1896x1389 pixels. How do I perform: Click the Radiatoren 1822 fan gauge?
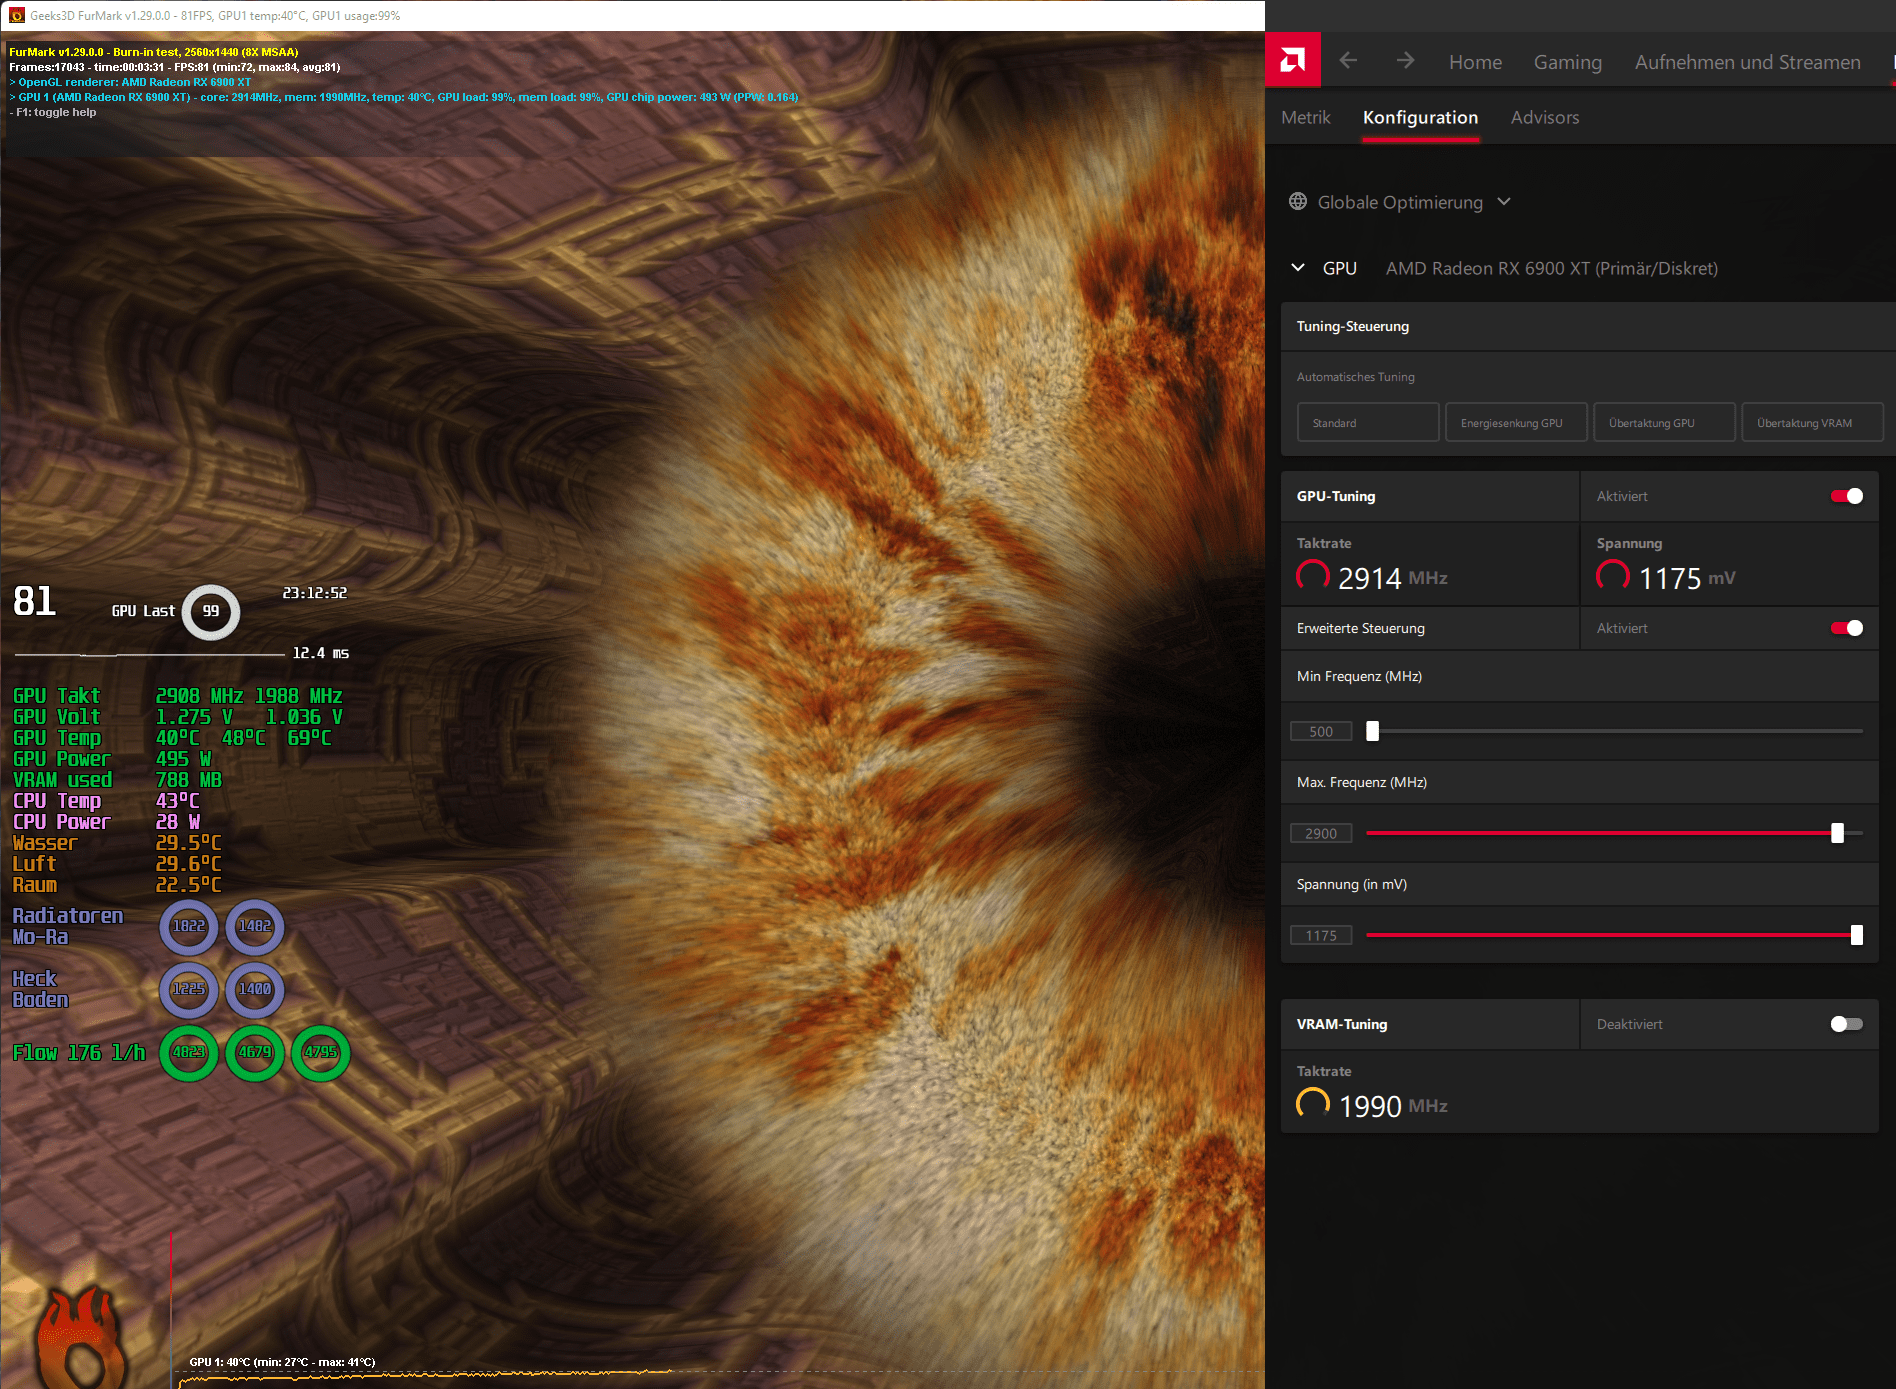click(x=188, y=926)
